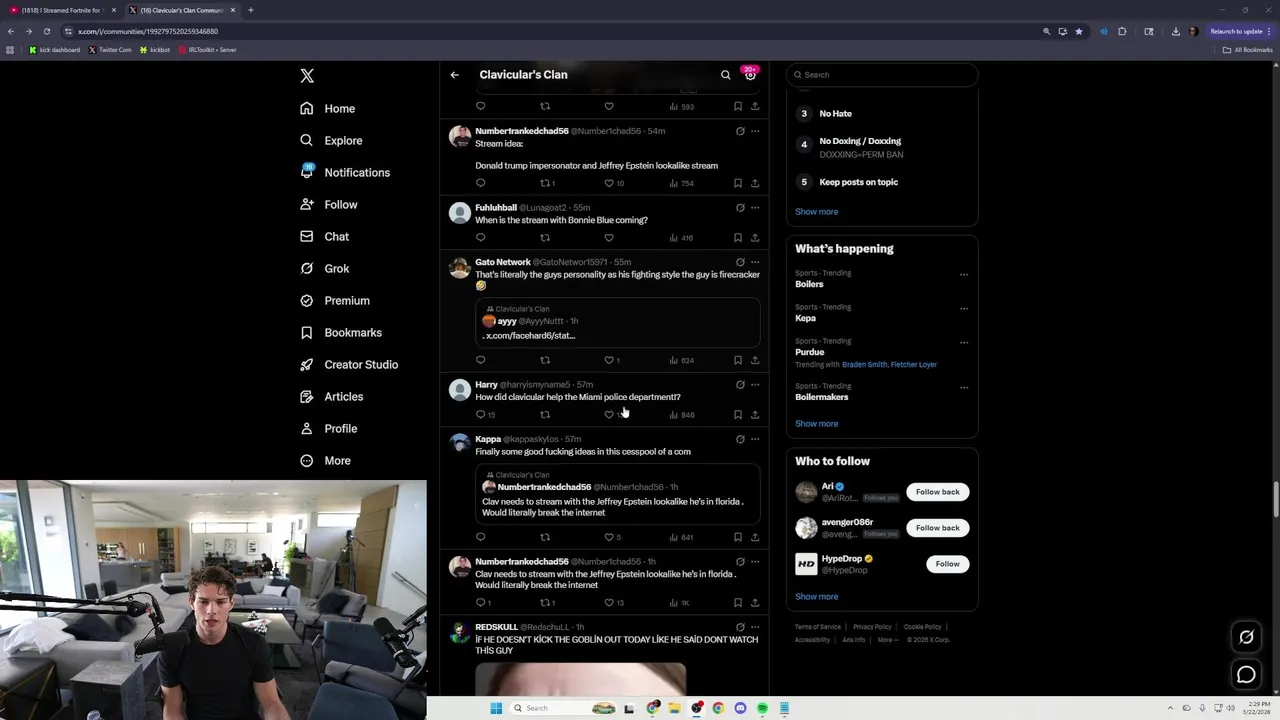Follow HypeDrop account
Image resolution: width=1280 pixels, height=720 pixels.
point(947,564)
